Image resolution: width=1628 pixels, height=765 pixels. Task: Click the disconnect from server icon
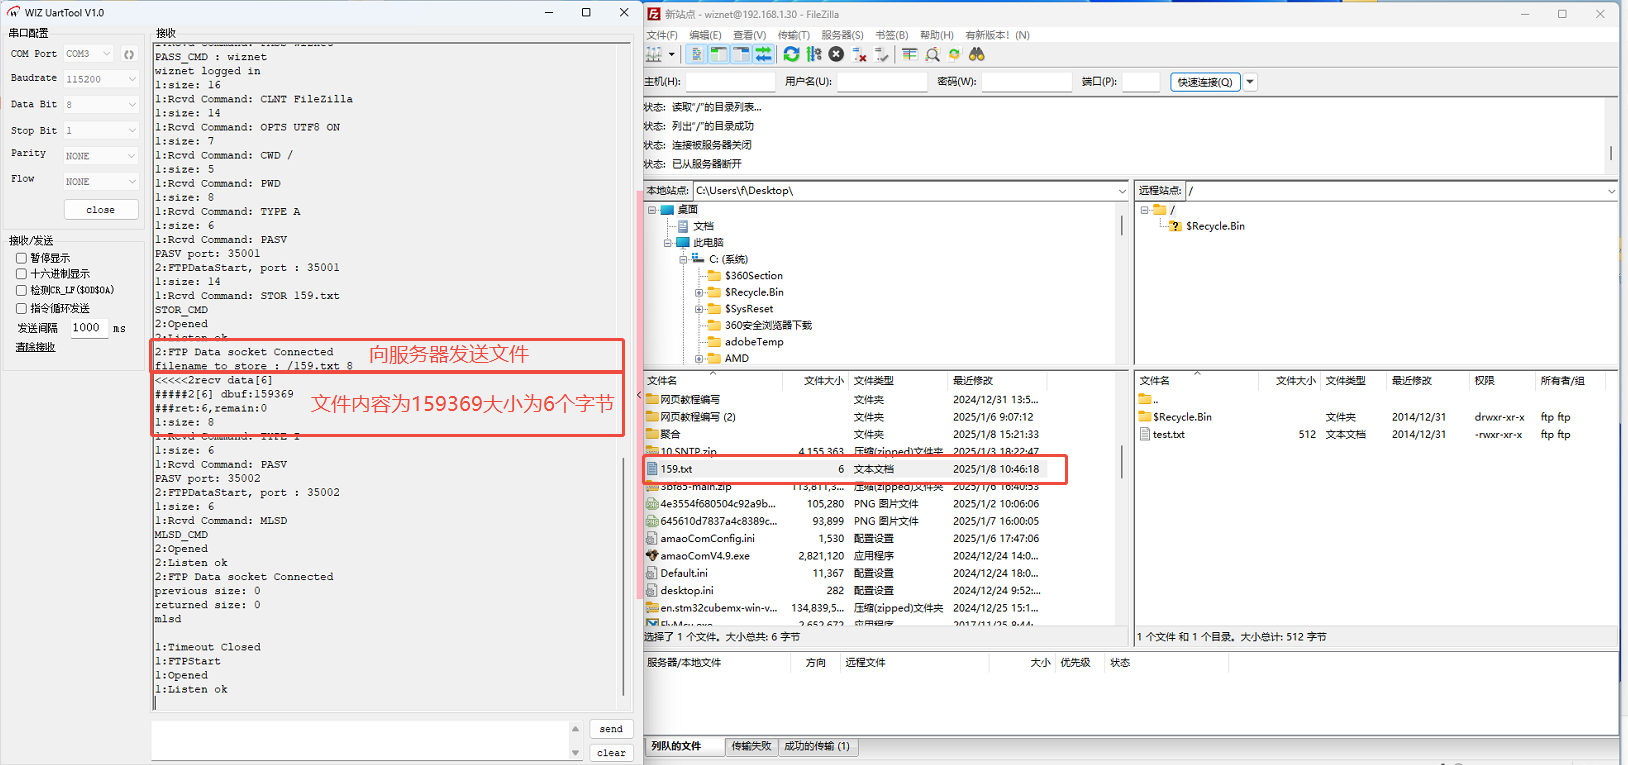click(859, 55)
